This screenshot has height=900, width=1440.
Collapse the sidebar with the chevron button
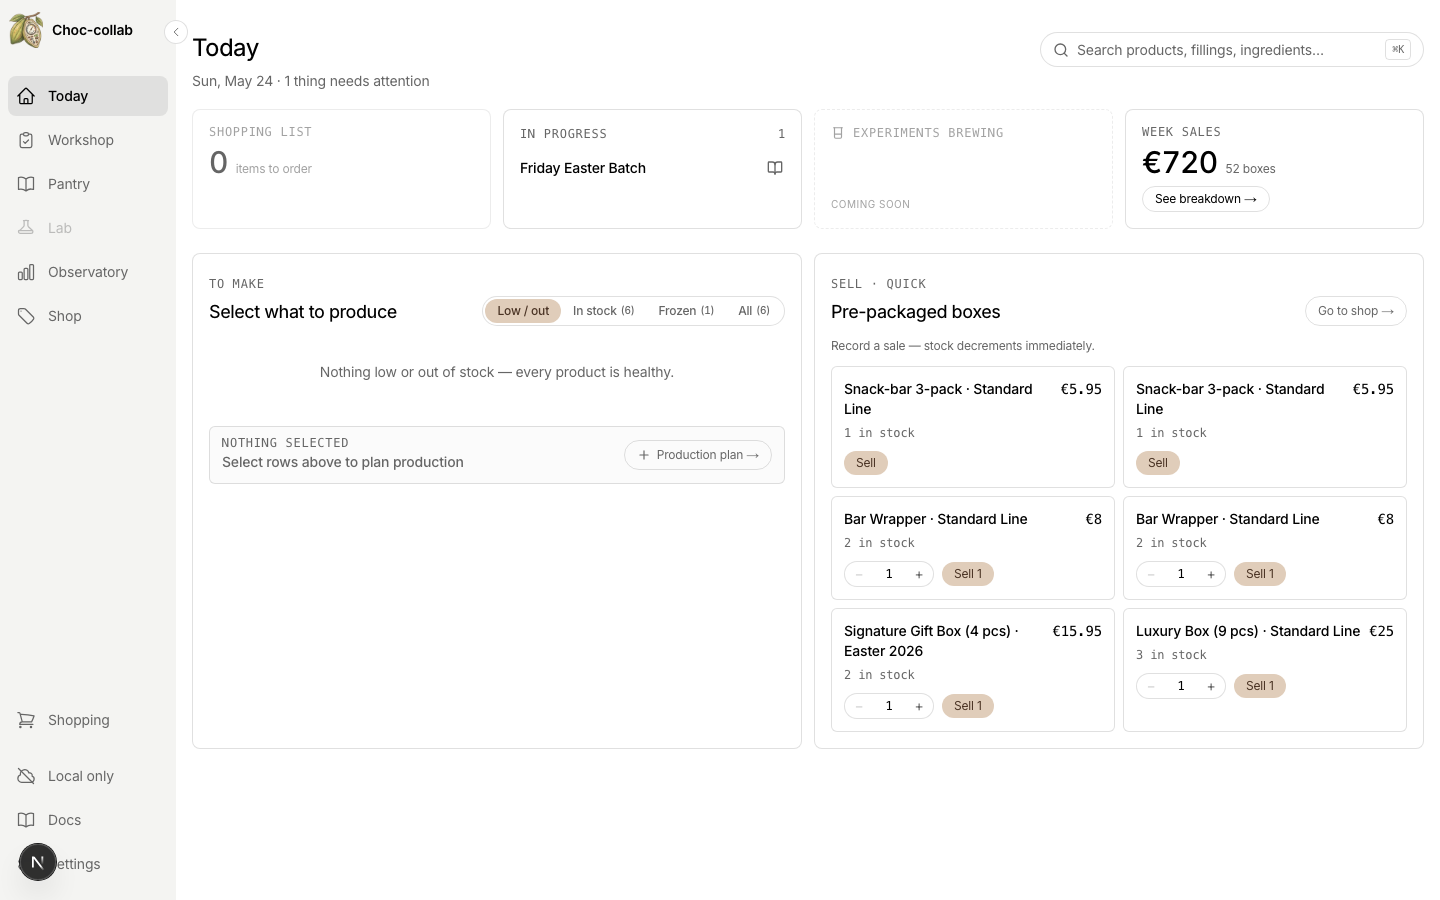point(176,32)
